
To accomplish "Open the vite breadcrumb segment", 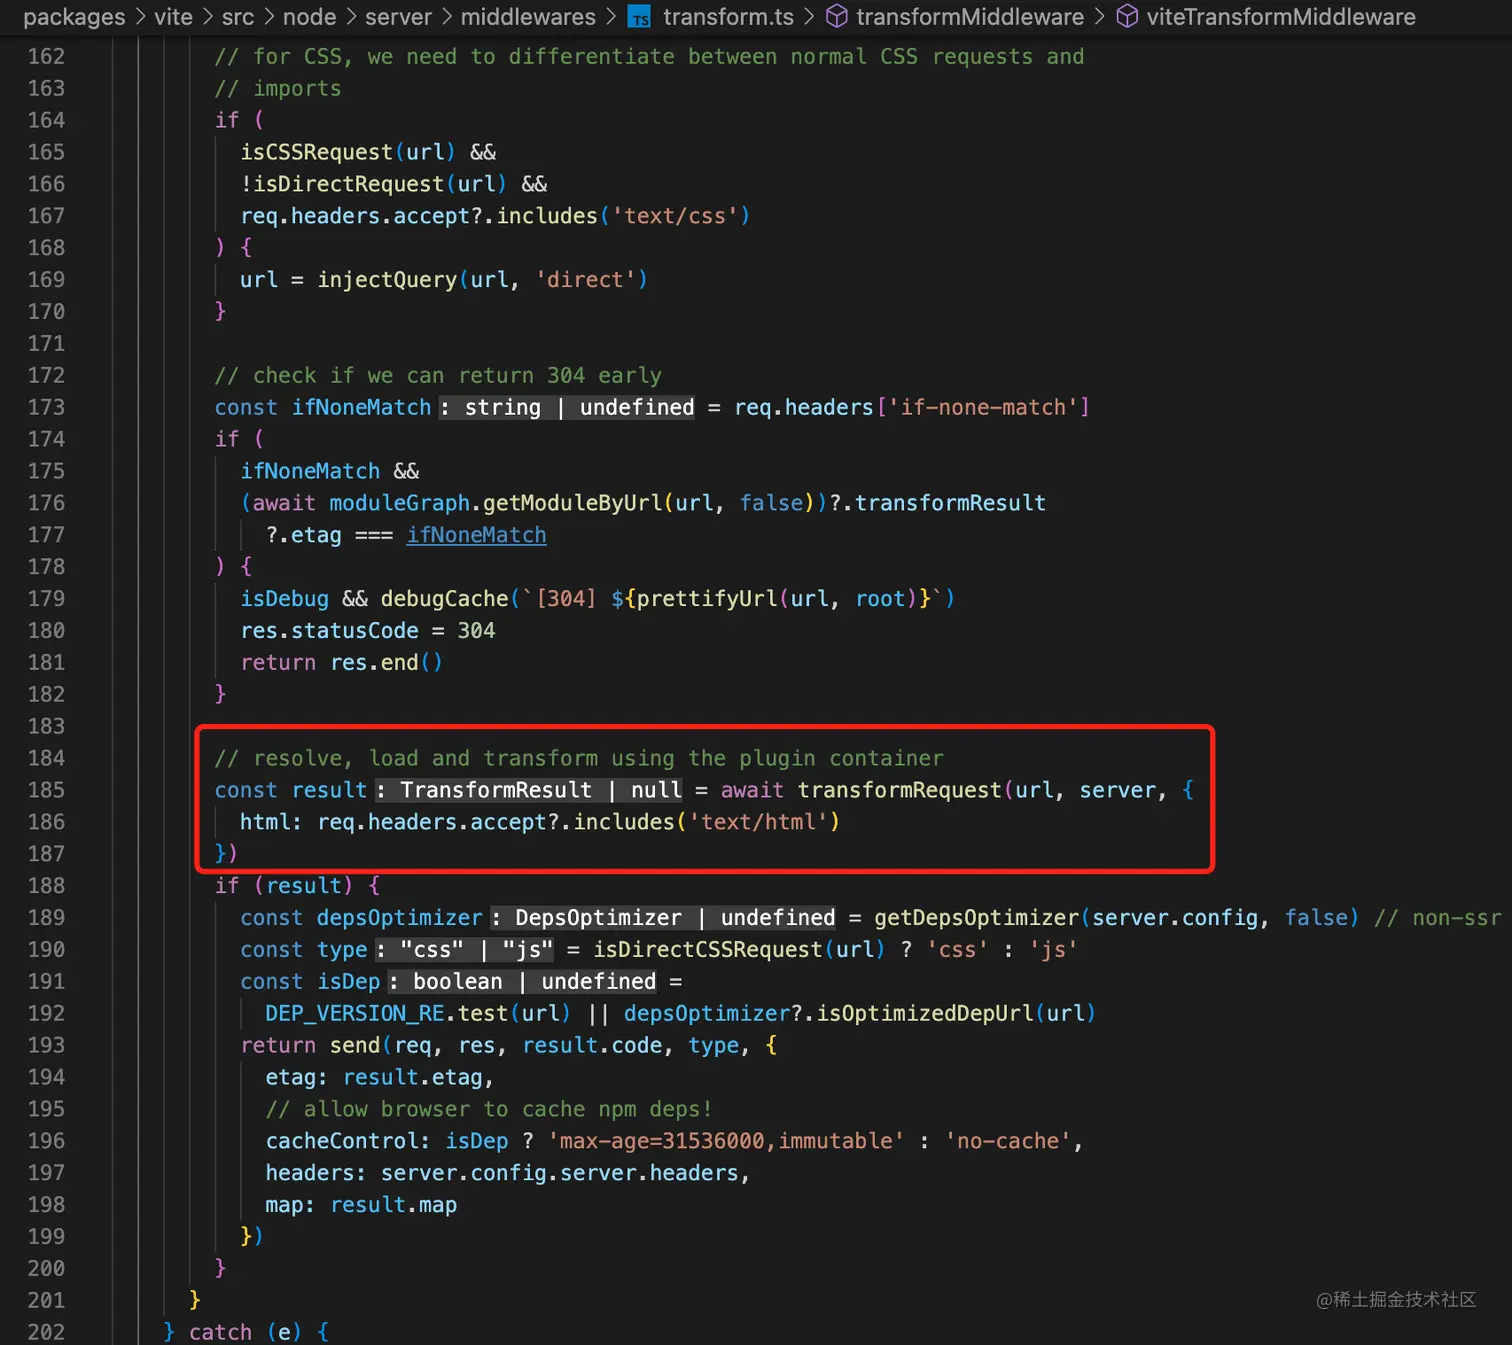I will click(173, 17).
